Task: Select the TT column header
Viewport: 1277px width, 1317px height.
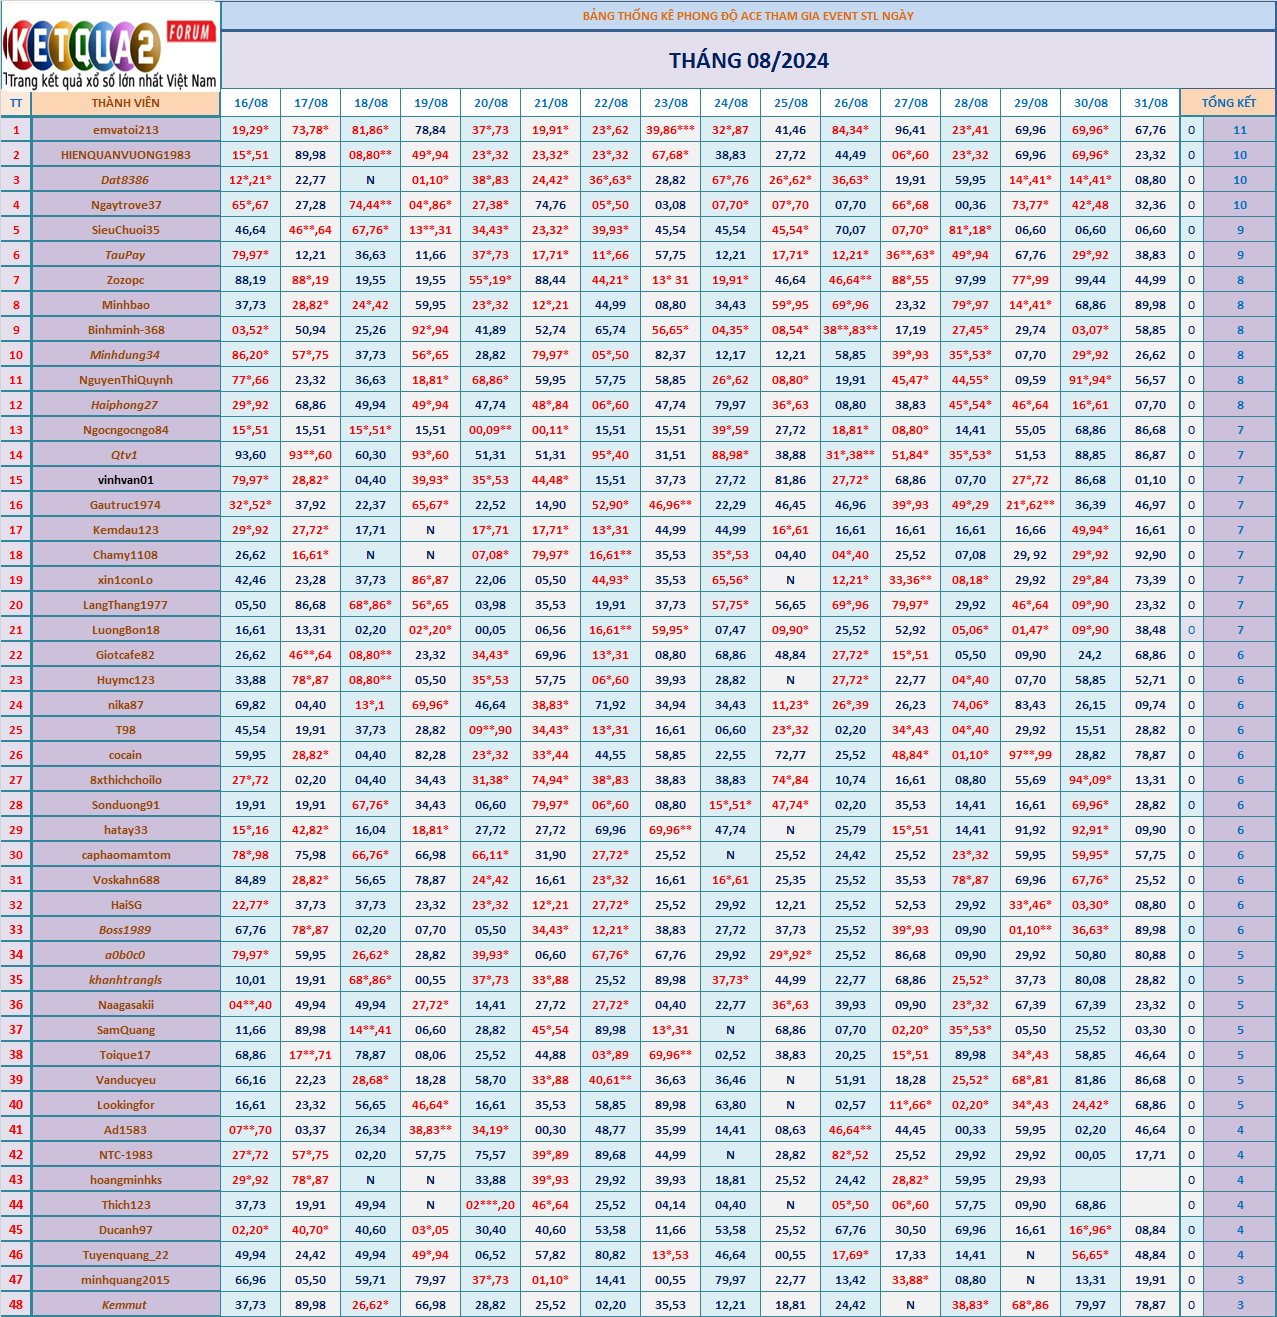Action: [16, 103]
